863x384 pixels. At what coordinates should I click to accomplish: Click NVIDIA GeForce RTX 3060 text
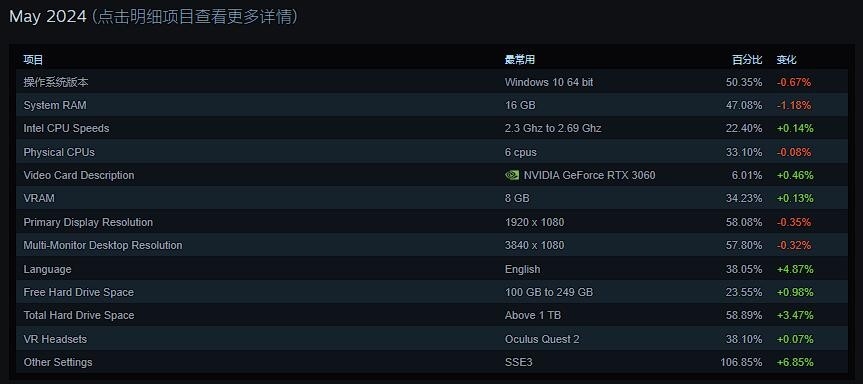point(589,175)
